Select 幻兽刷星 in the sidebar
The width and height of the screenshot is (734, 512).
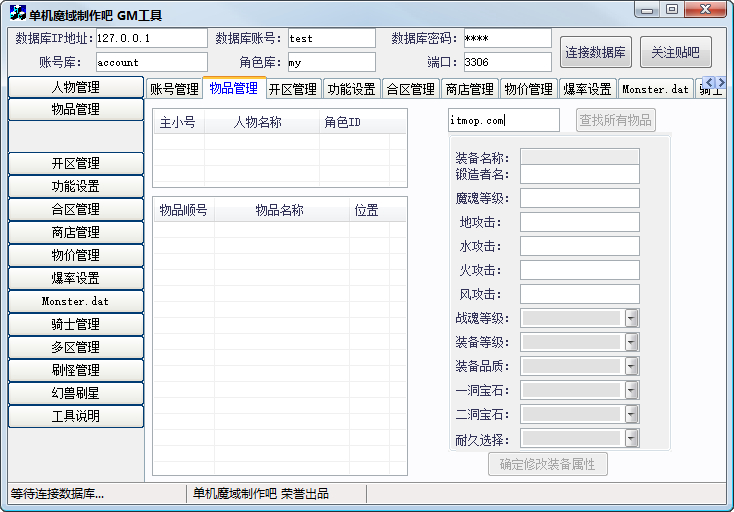[76, 393]
